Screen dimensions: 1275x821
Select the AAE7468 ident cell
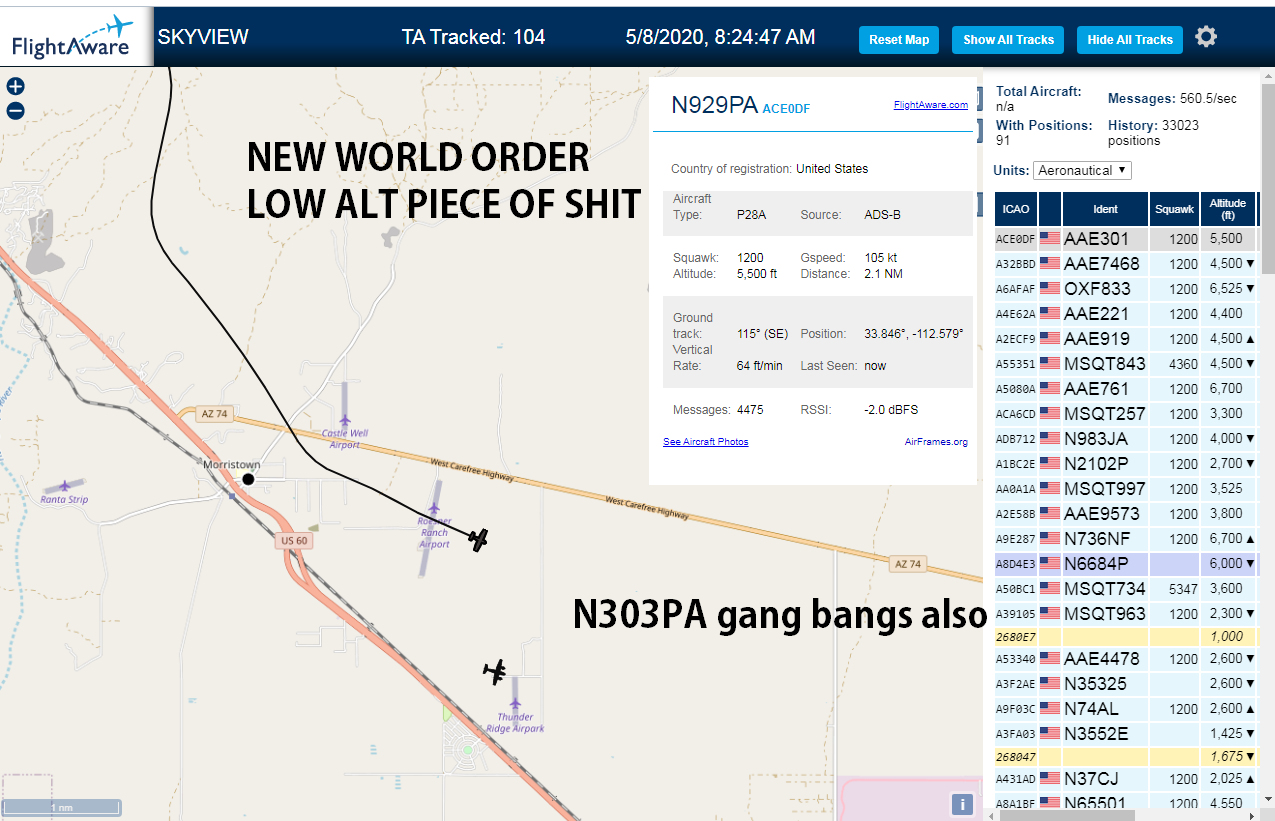pyautogui.click(x=1105, y=264)
